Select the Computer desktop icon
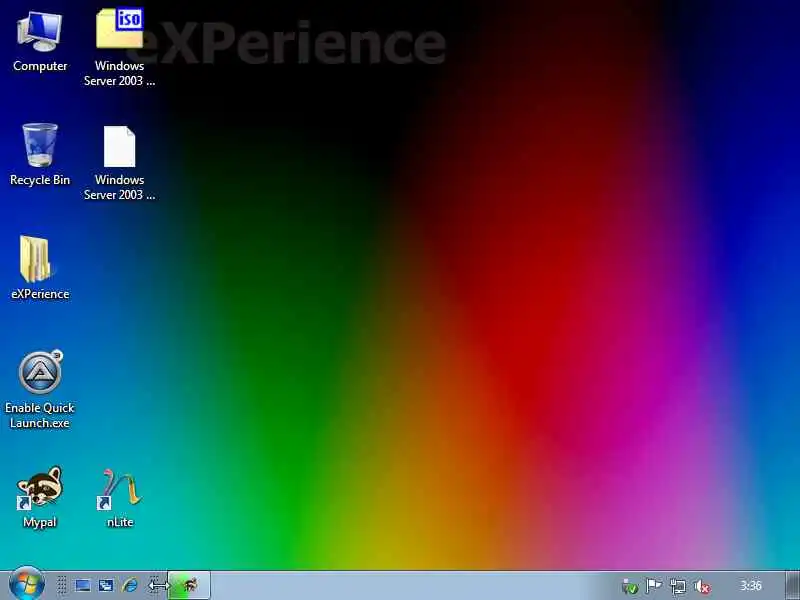The height and width of the screenshot is (600, 800). click(x=39, y=32)
